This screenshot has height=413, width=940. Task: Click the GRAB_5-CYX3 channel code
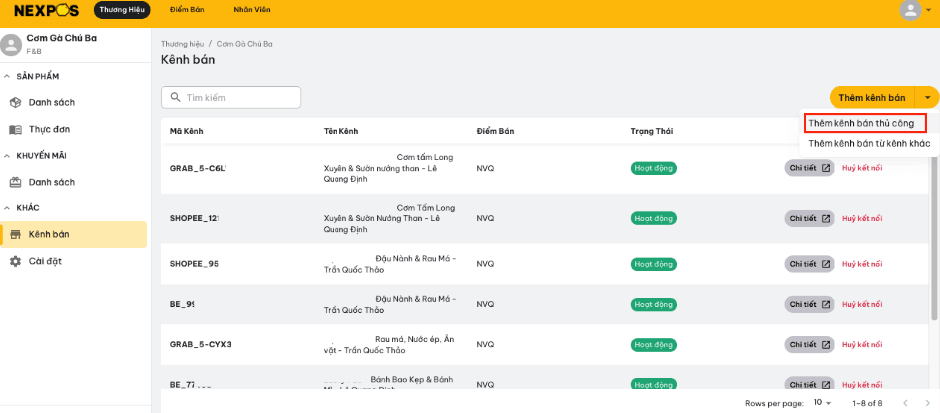pos(200,345)
